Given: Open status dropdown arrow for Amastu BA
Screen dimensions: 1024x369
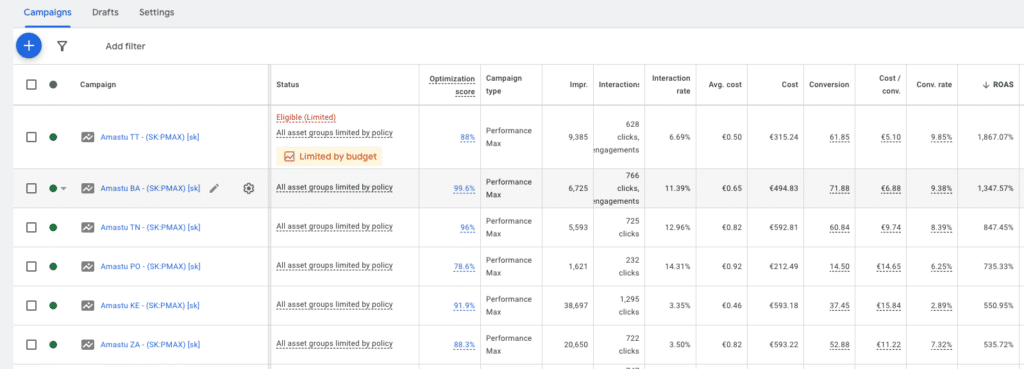Looking at the screenshot, I should click(63, 189).
